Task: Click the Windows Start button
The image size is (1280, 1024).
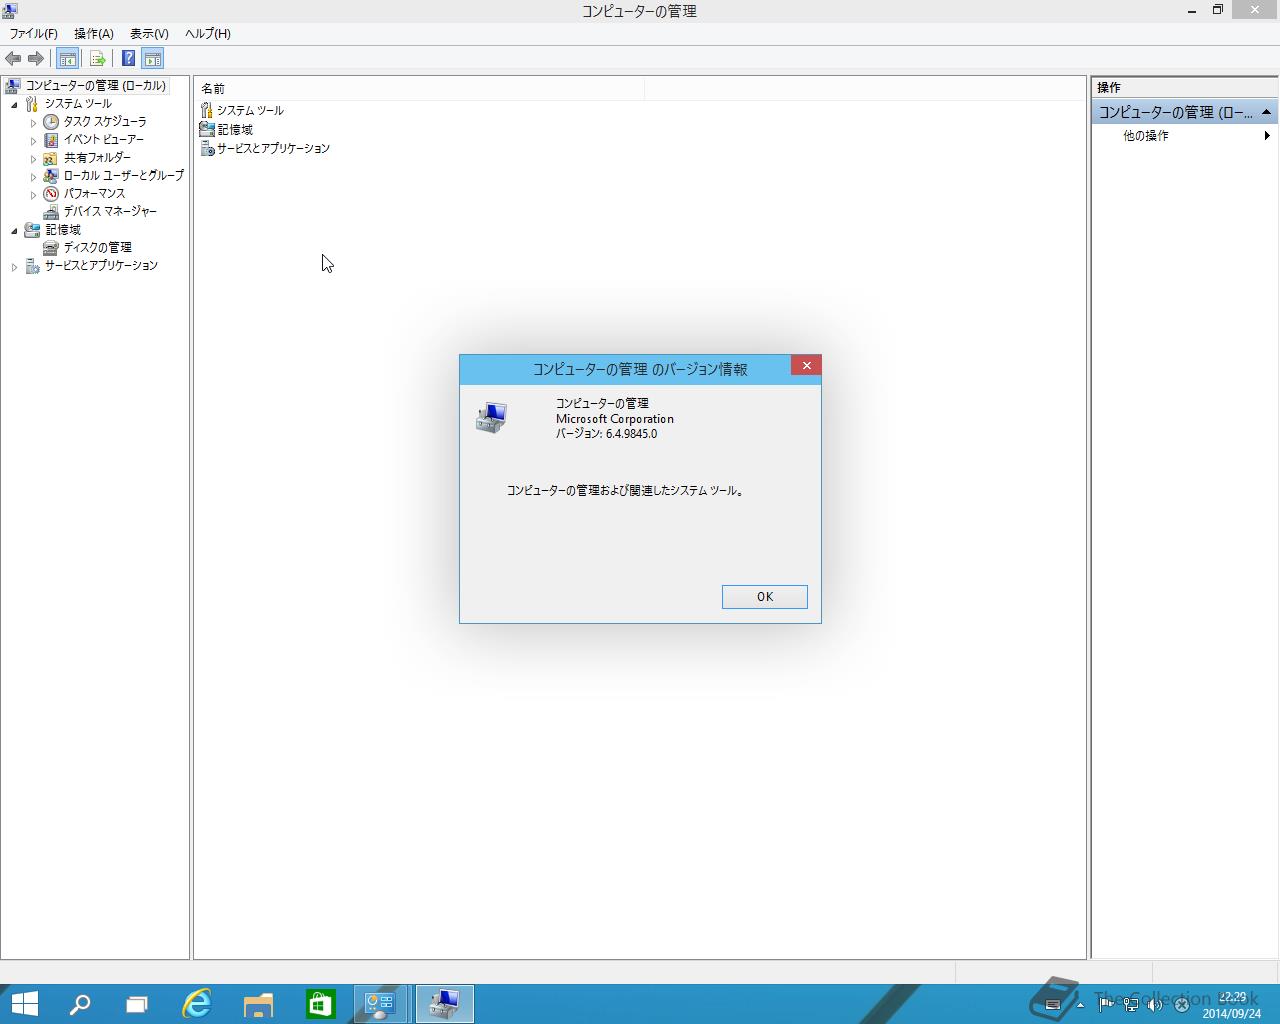Action: 24,1004
